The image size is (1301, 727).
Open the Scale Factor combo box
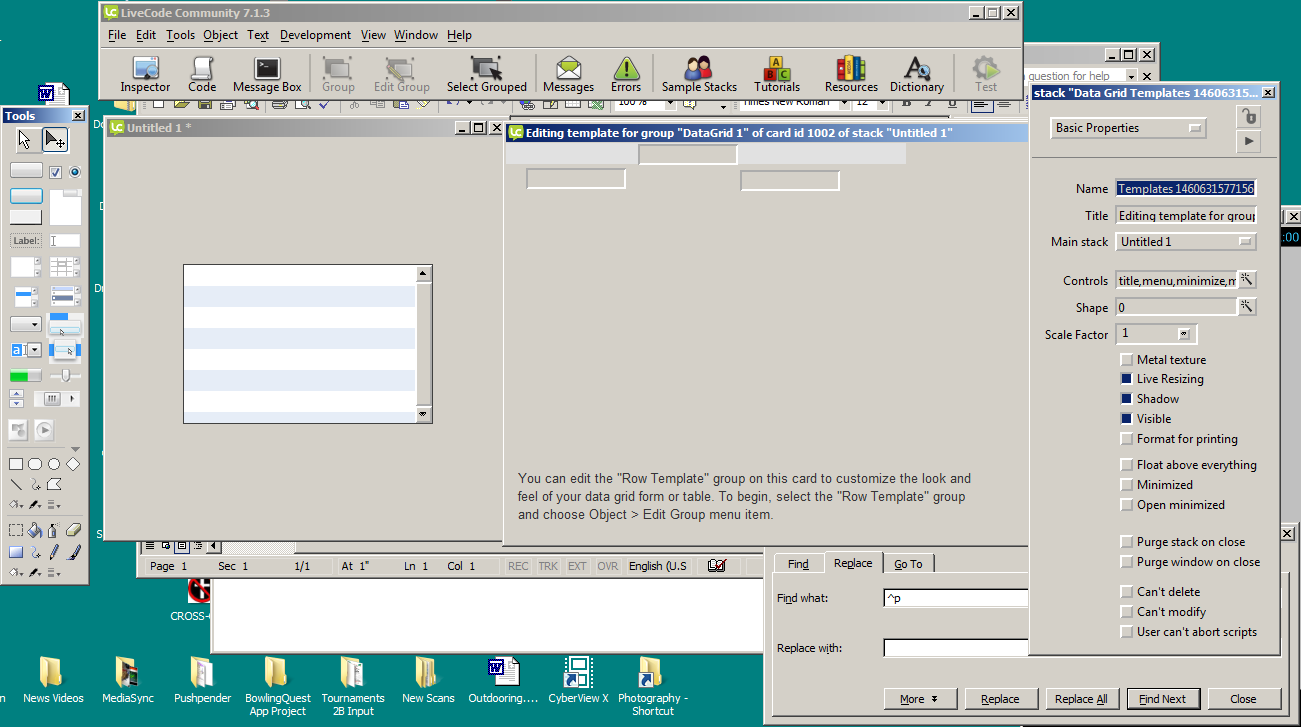(1184, 334)
